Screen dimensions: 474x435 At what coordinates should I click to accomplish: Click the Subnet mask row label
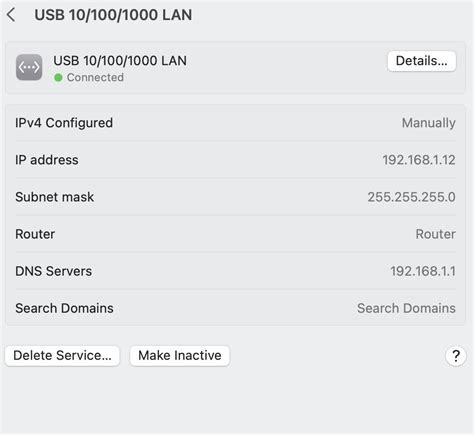55,197
